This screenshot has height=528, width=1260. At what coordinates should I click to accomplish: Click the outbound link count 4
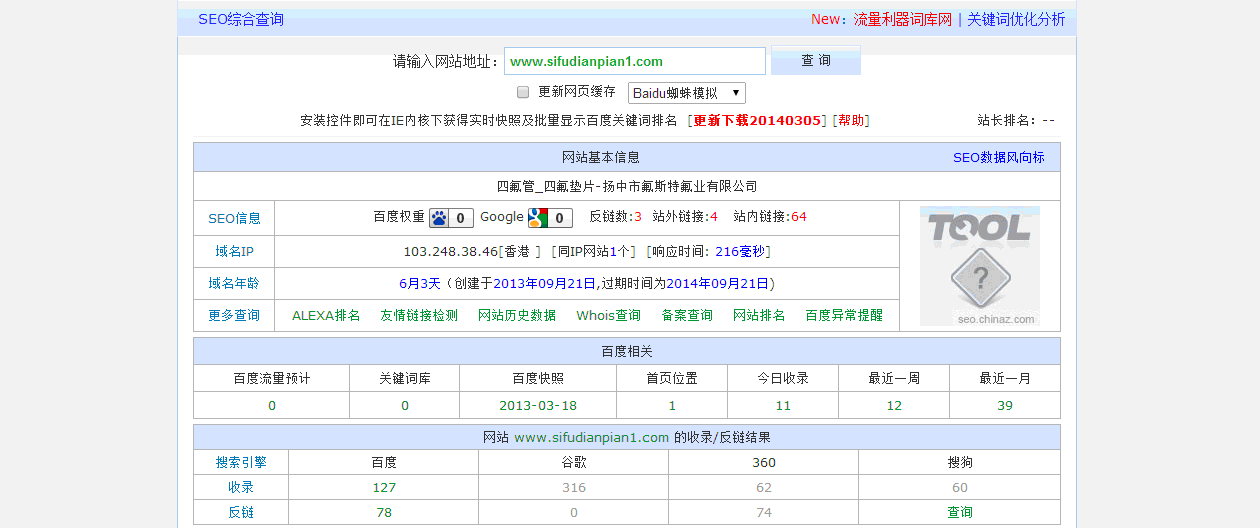pyautogui.click(x=713, y=217)
